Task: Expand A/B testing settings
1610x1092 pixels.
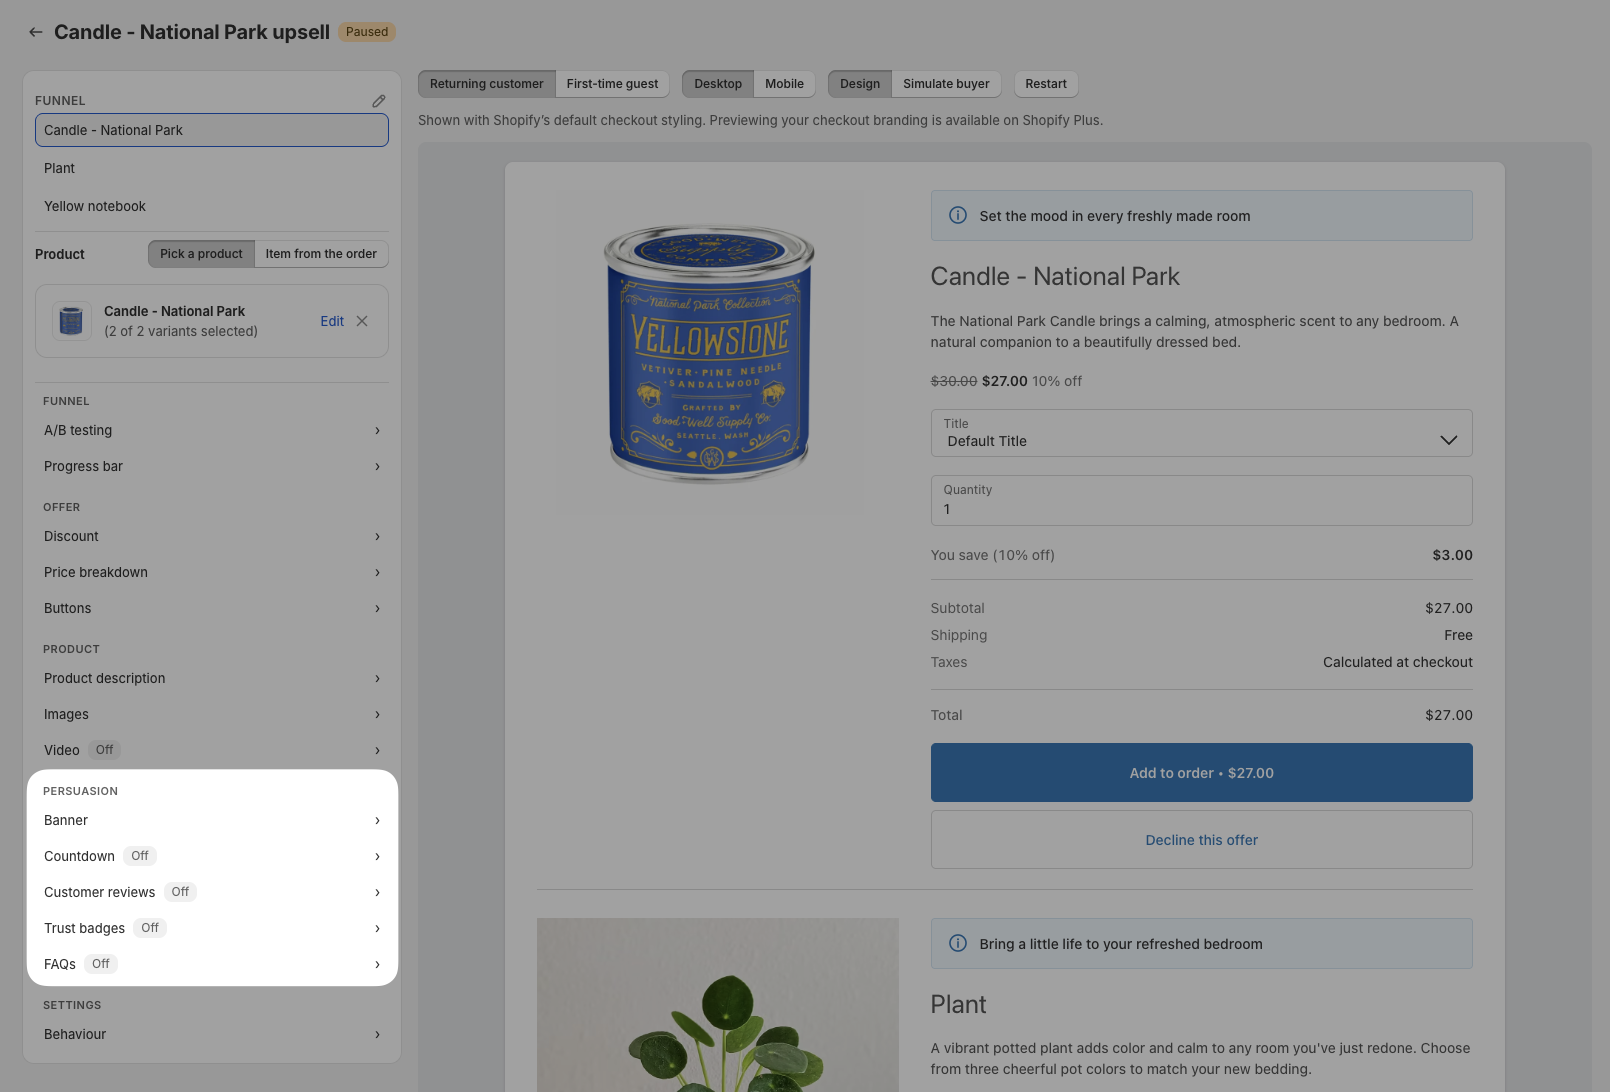Action: point(212,430)
